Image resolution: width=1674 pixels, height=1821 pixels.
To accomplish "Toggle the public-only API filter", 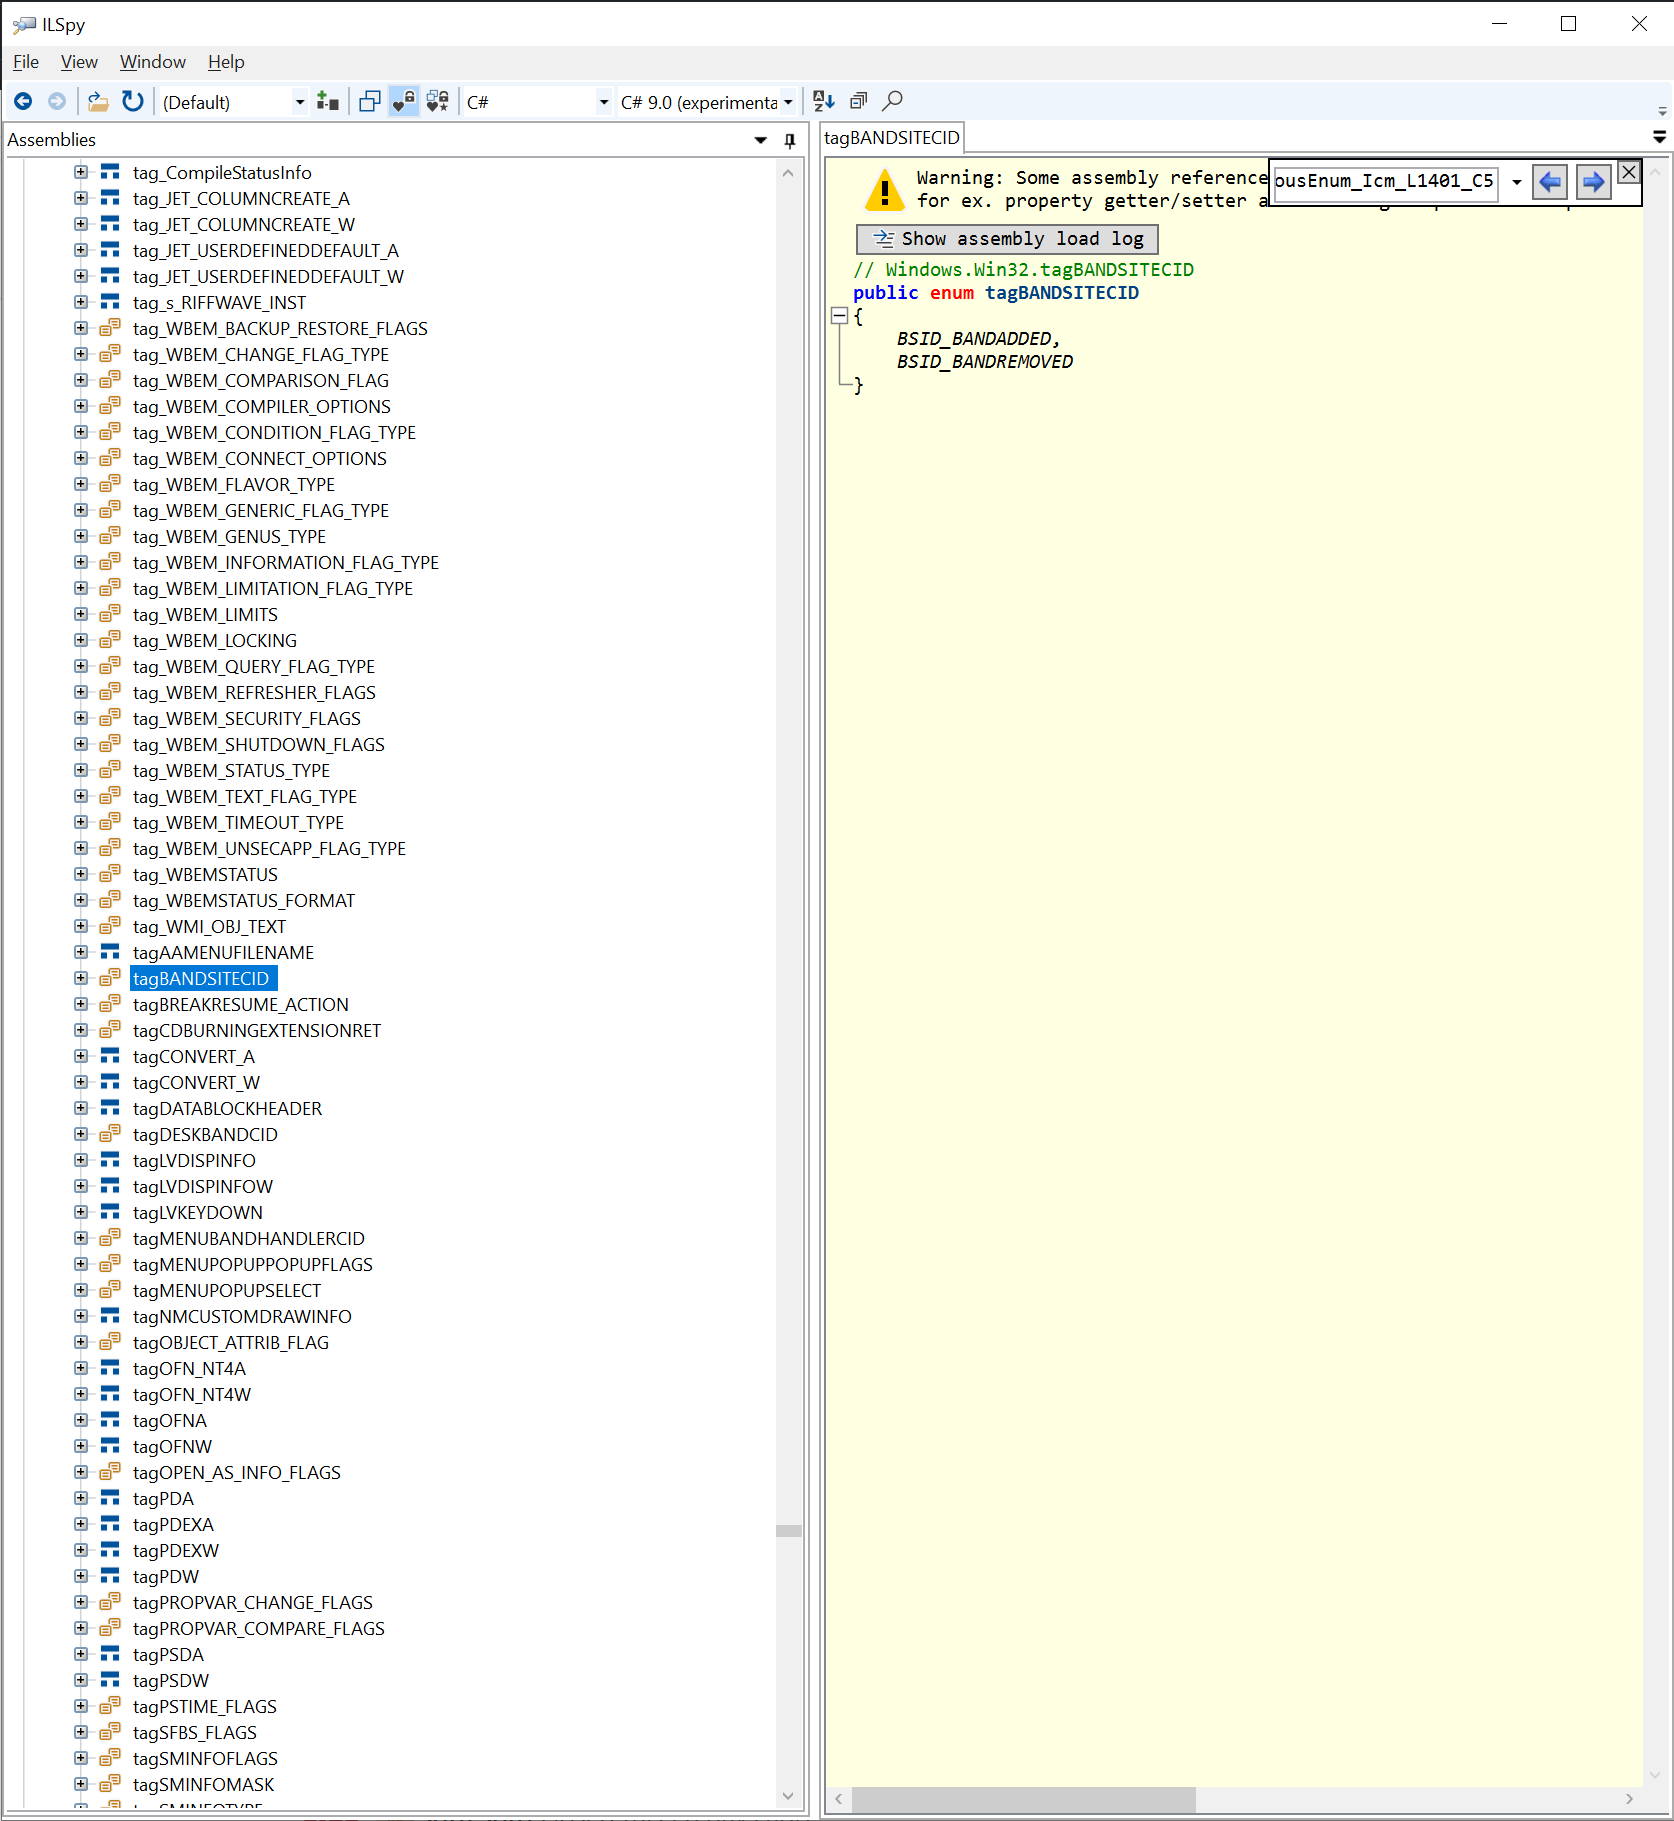I will point(404,100).
